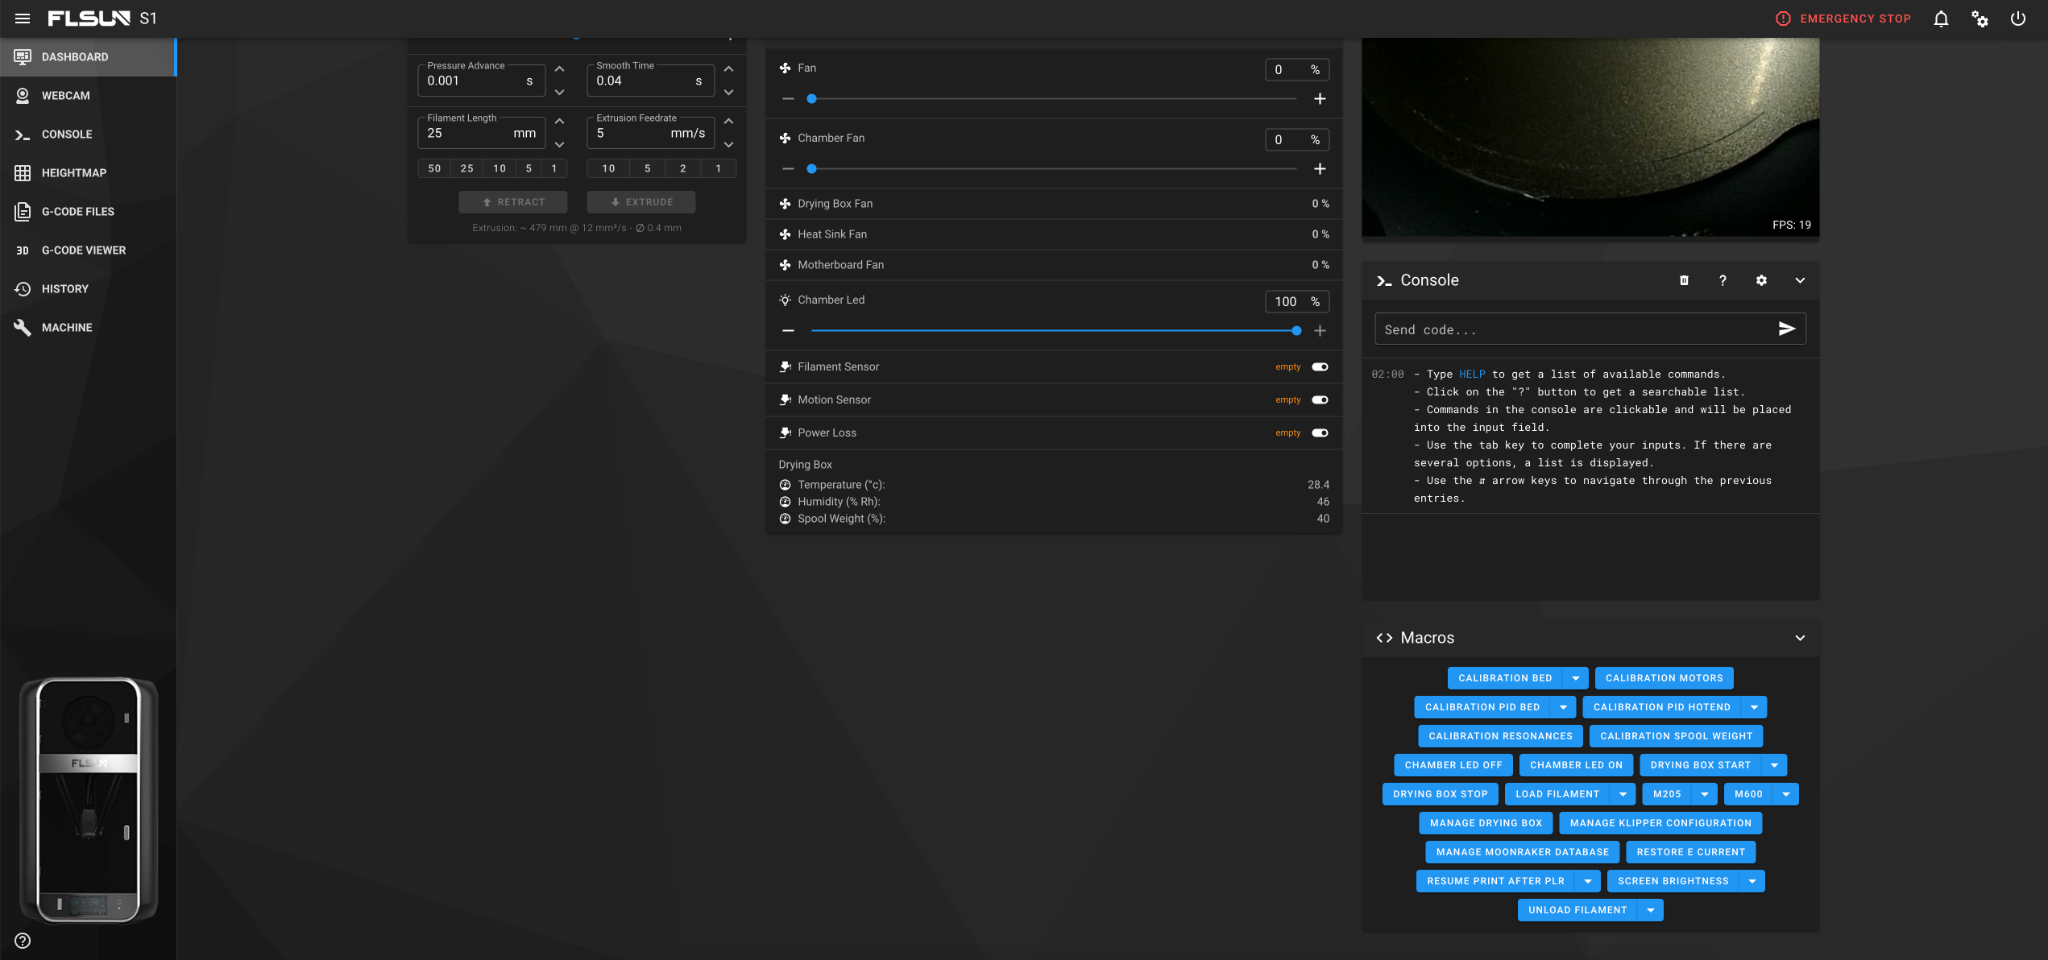Increment Smooth Time value
The image size is (2048, 960).
[729, 69]
